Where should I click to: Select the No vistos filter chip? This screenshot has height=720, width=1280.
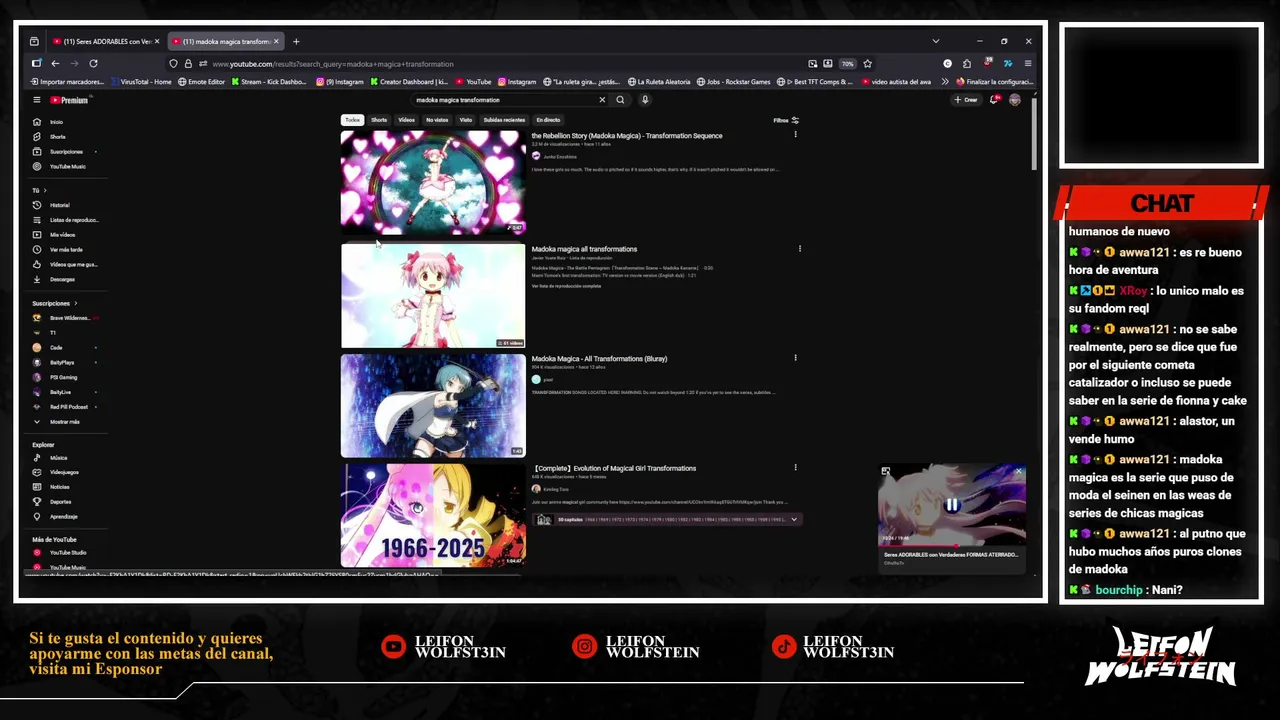tap(437, 120)
